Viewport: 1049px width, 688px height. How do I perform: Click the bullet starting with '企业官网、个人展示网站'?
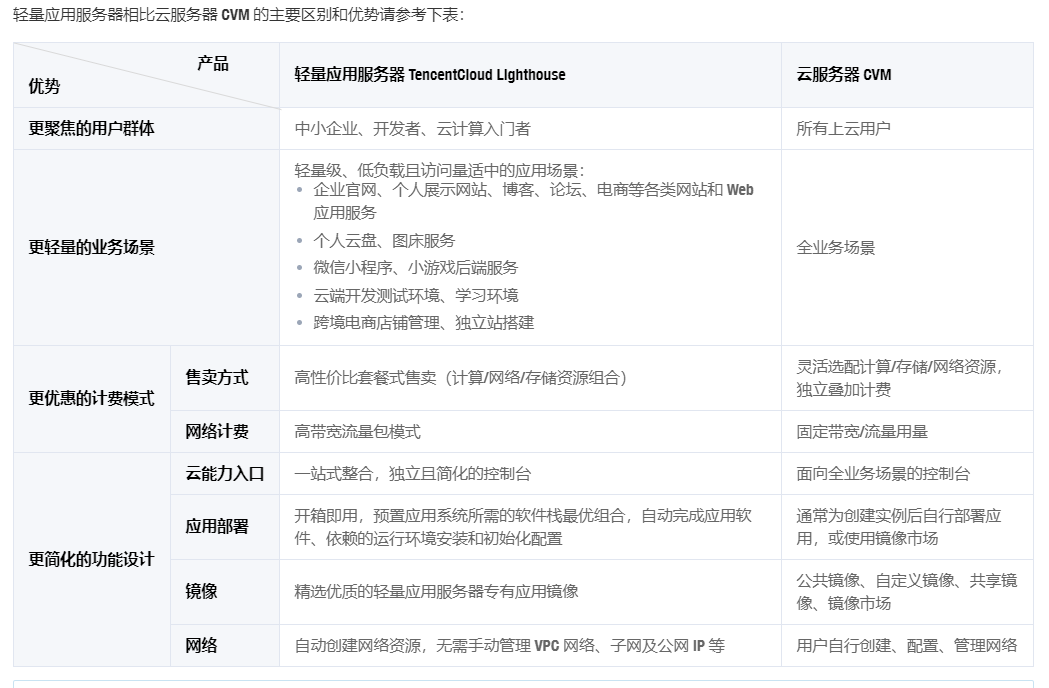[x=533, y=201]
